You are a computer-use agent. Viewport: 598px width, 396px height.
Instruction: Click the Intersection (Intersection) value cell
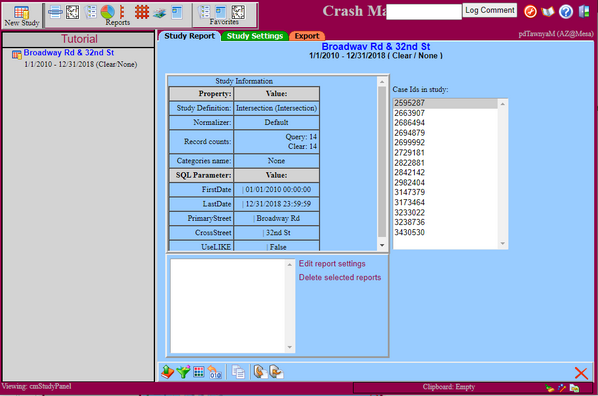point(276,108)
